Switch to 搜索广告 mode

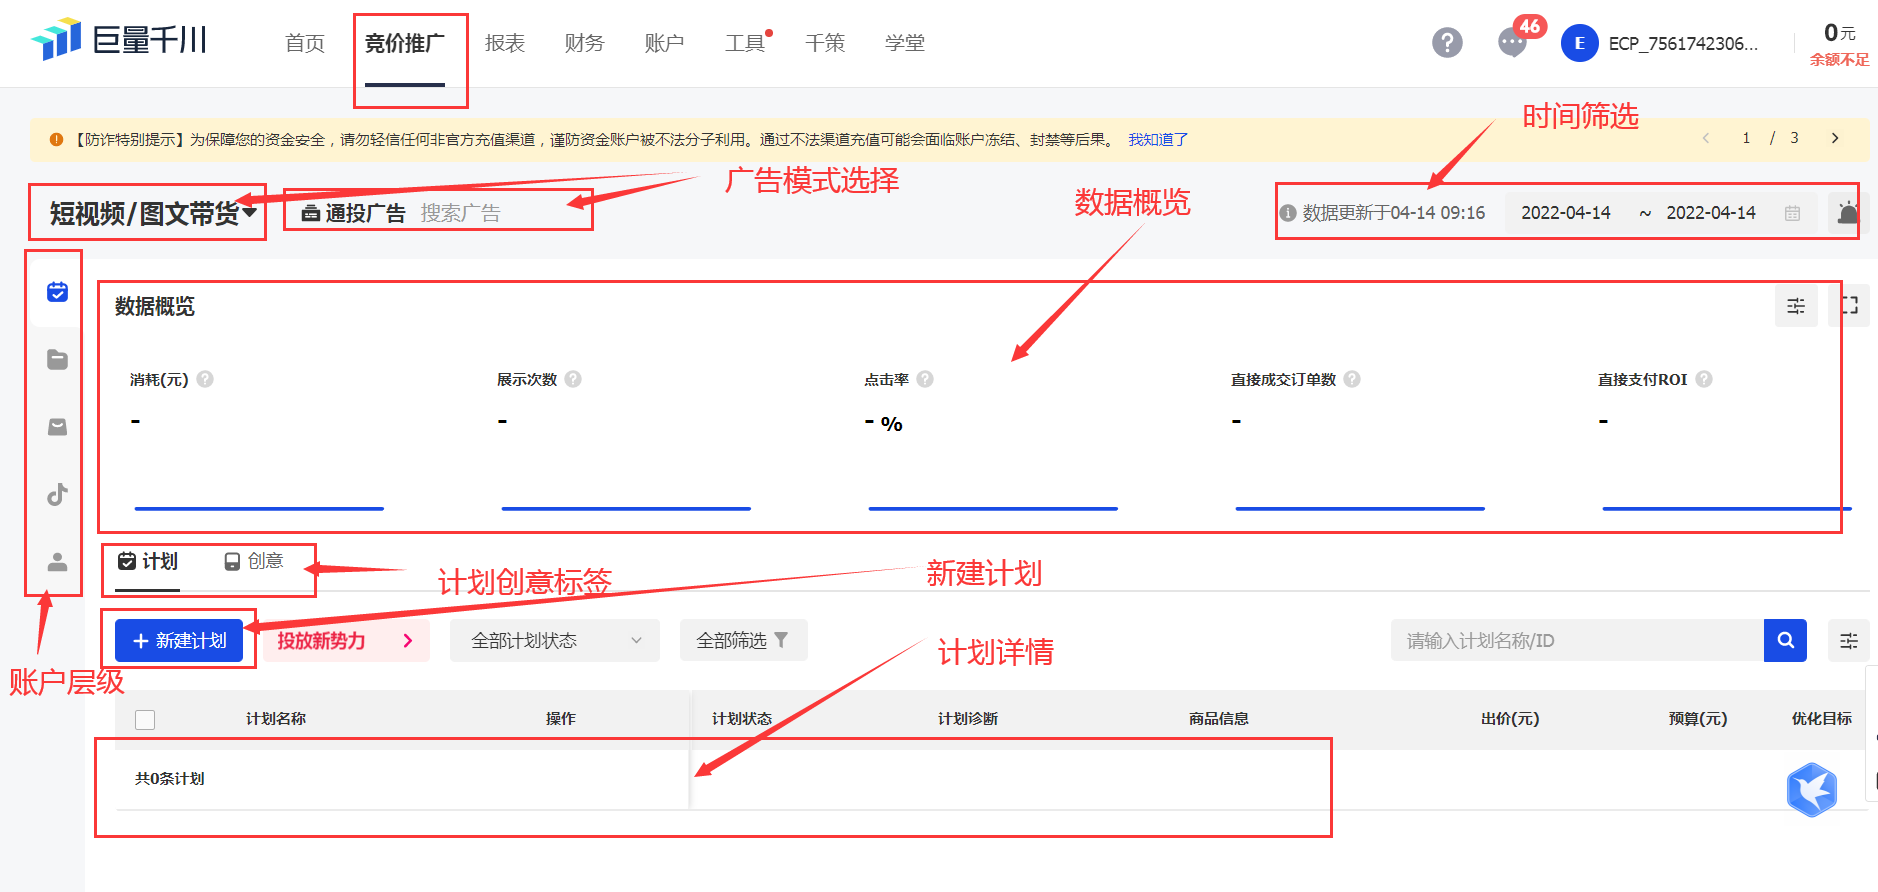point(460,213)
